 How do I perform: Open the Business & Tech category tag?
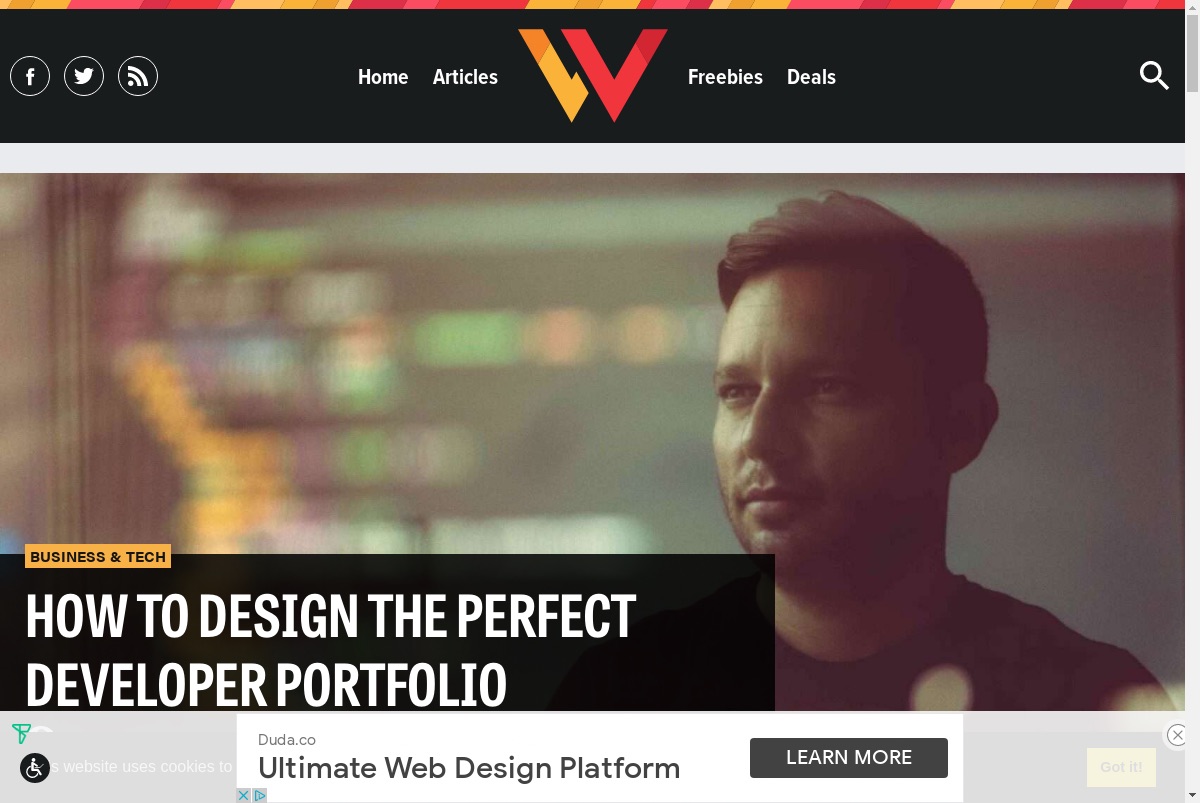tap(98, 557)
